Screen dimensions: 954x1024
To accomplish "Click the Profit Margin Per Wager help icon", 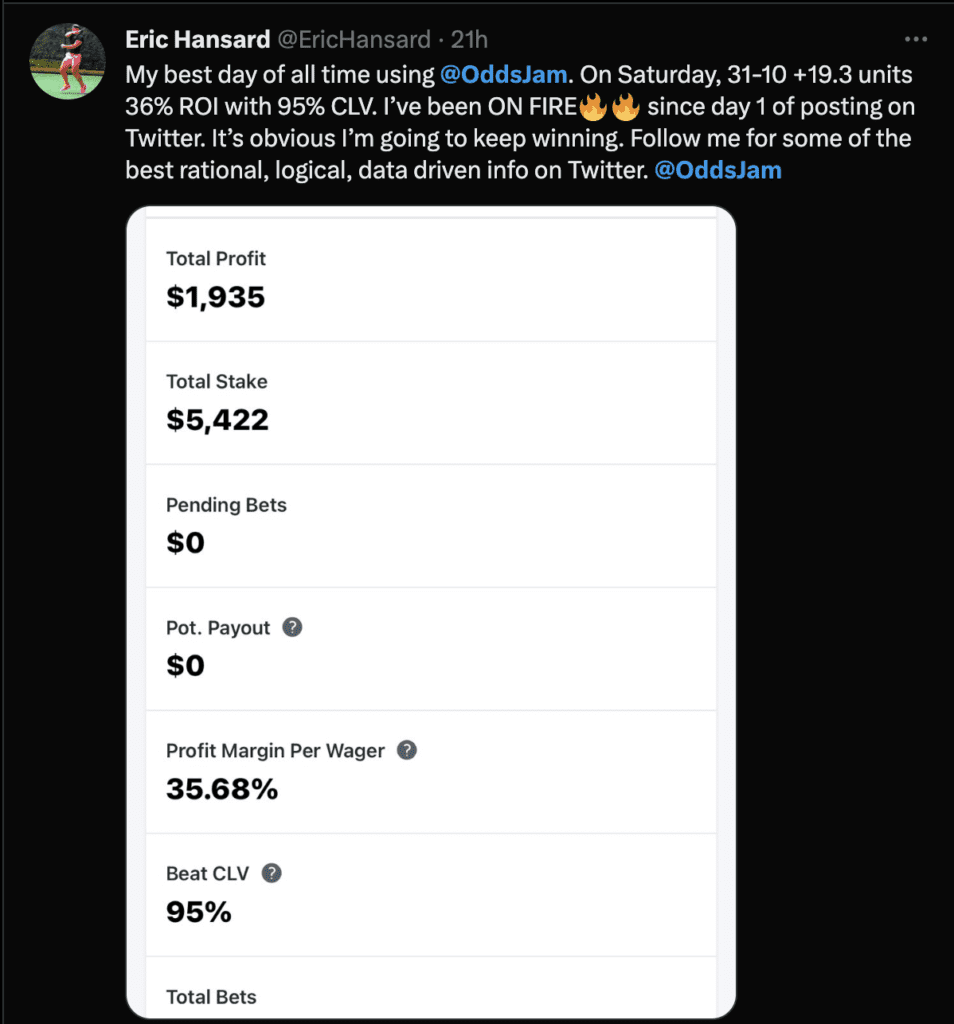I will coord(407,750).
